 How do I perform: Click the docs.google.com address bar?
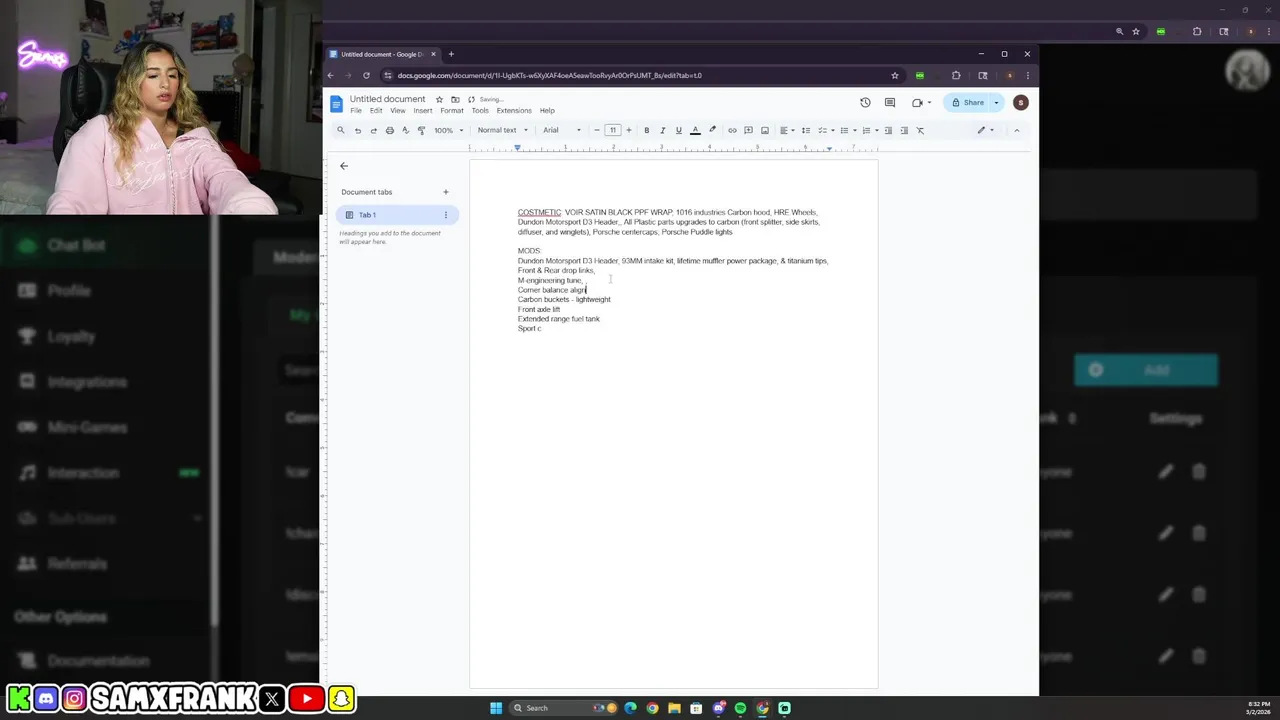pyautogui.click(x=640, y=75)
